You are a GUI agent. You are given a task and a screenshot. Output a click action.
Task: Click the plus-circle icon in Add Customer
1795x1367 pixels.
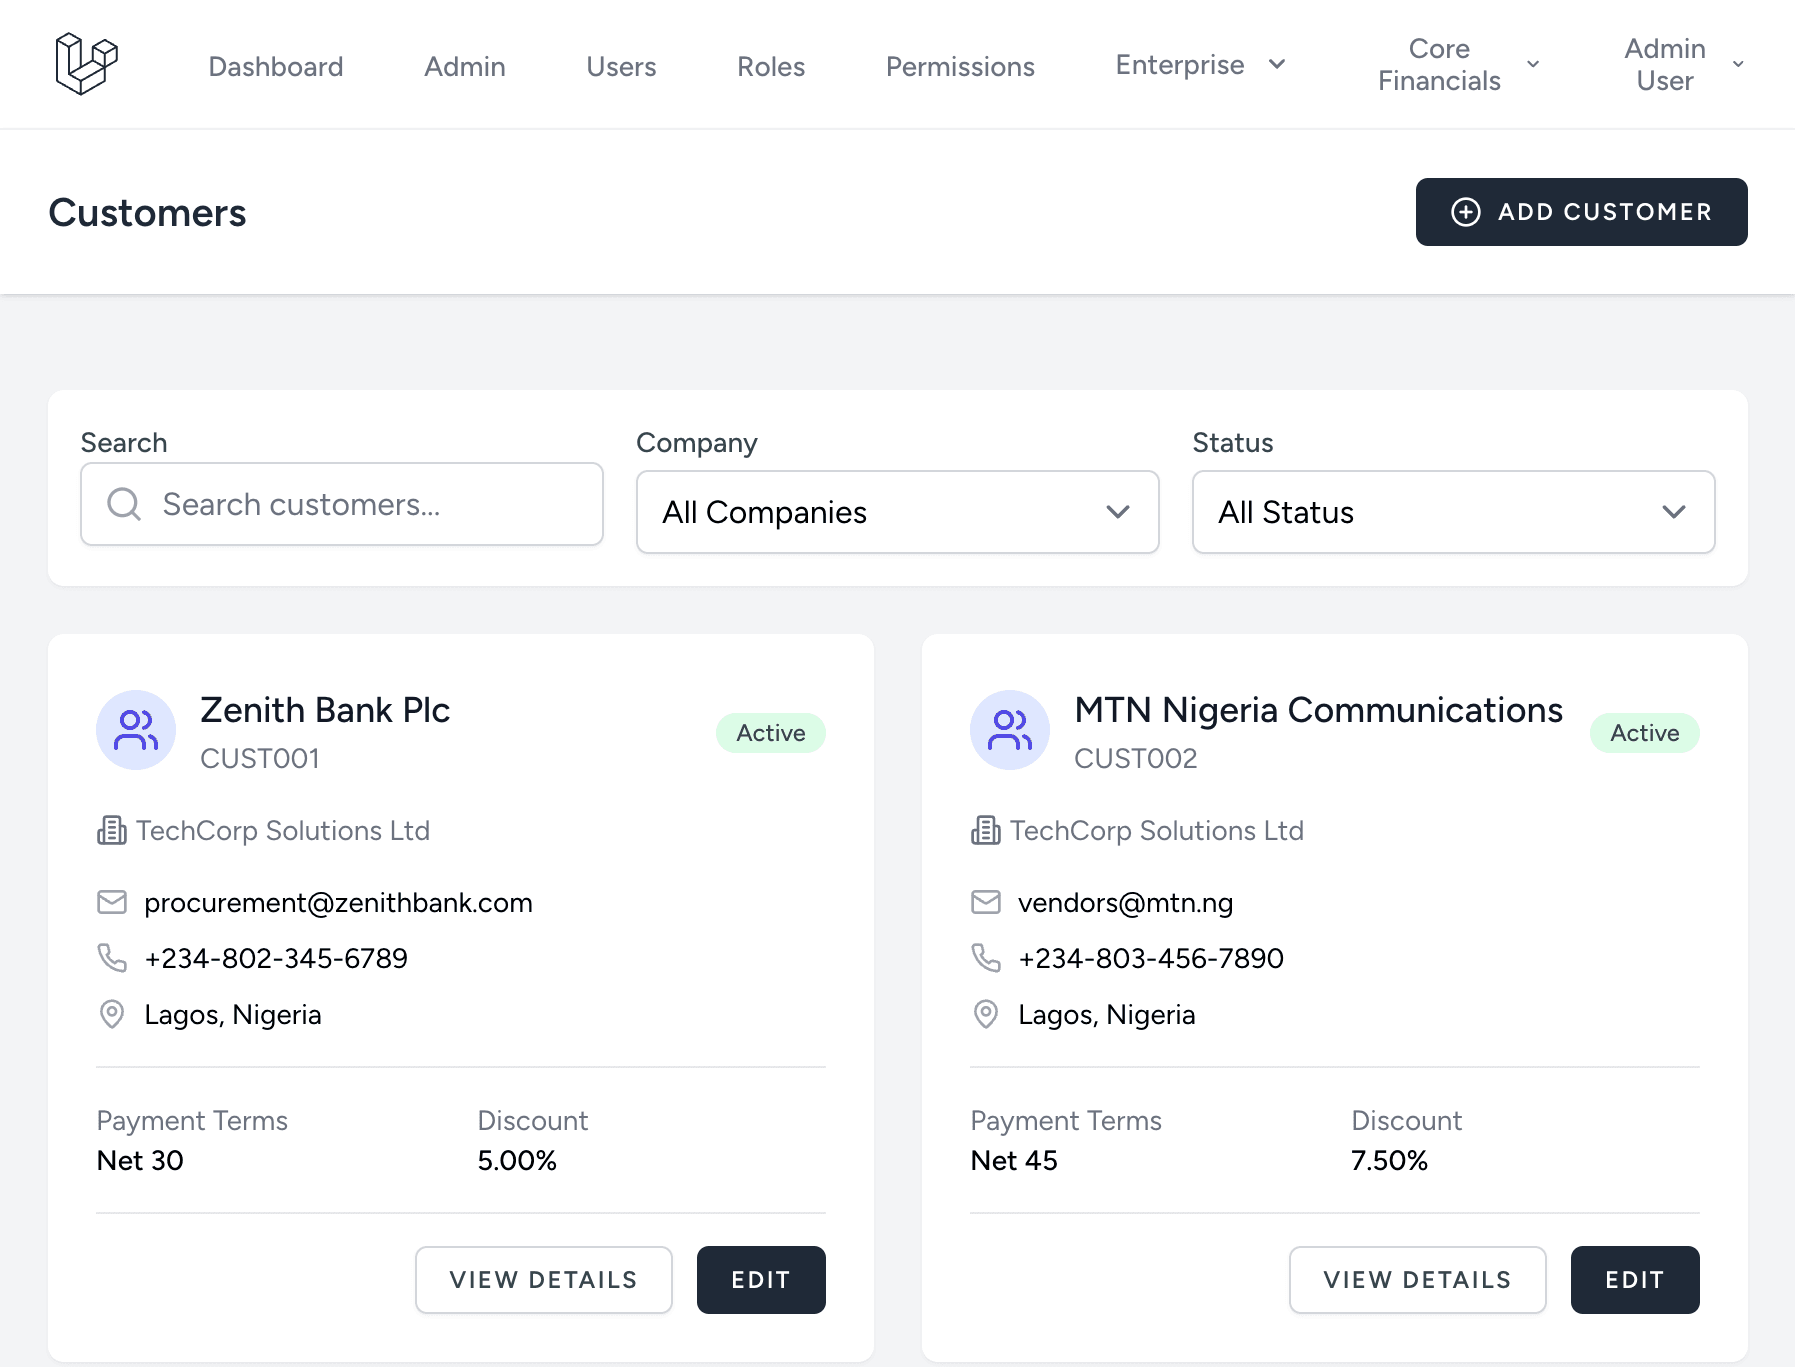[x=1466, y=212]
